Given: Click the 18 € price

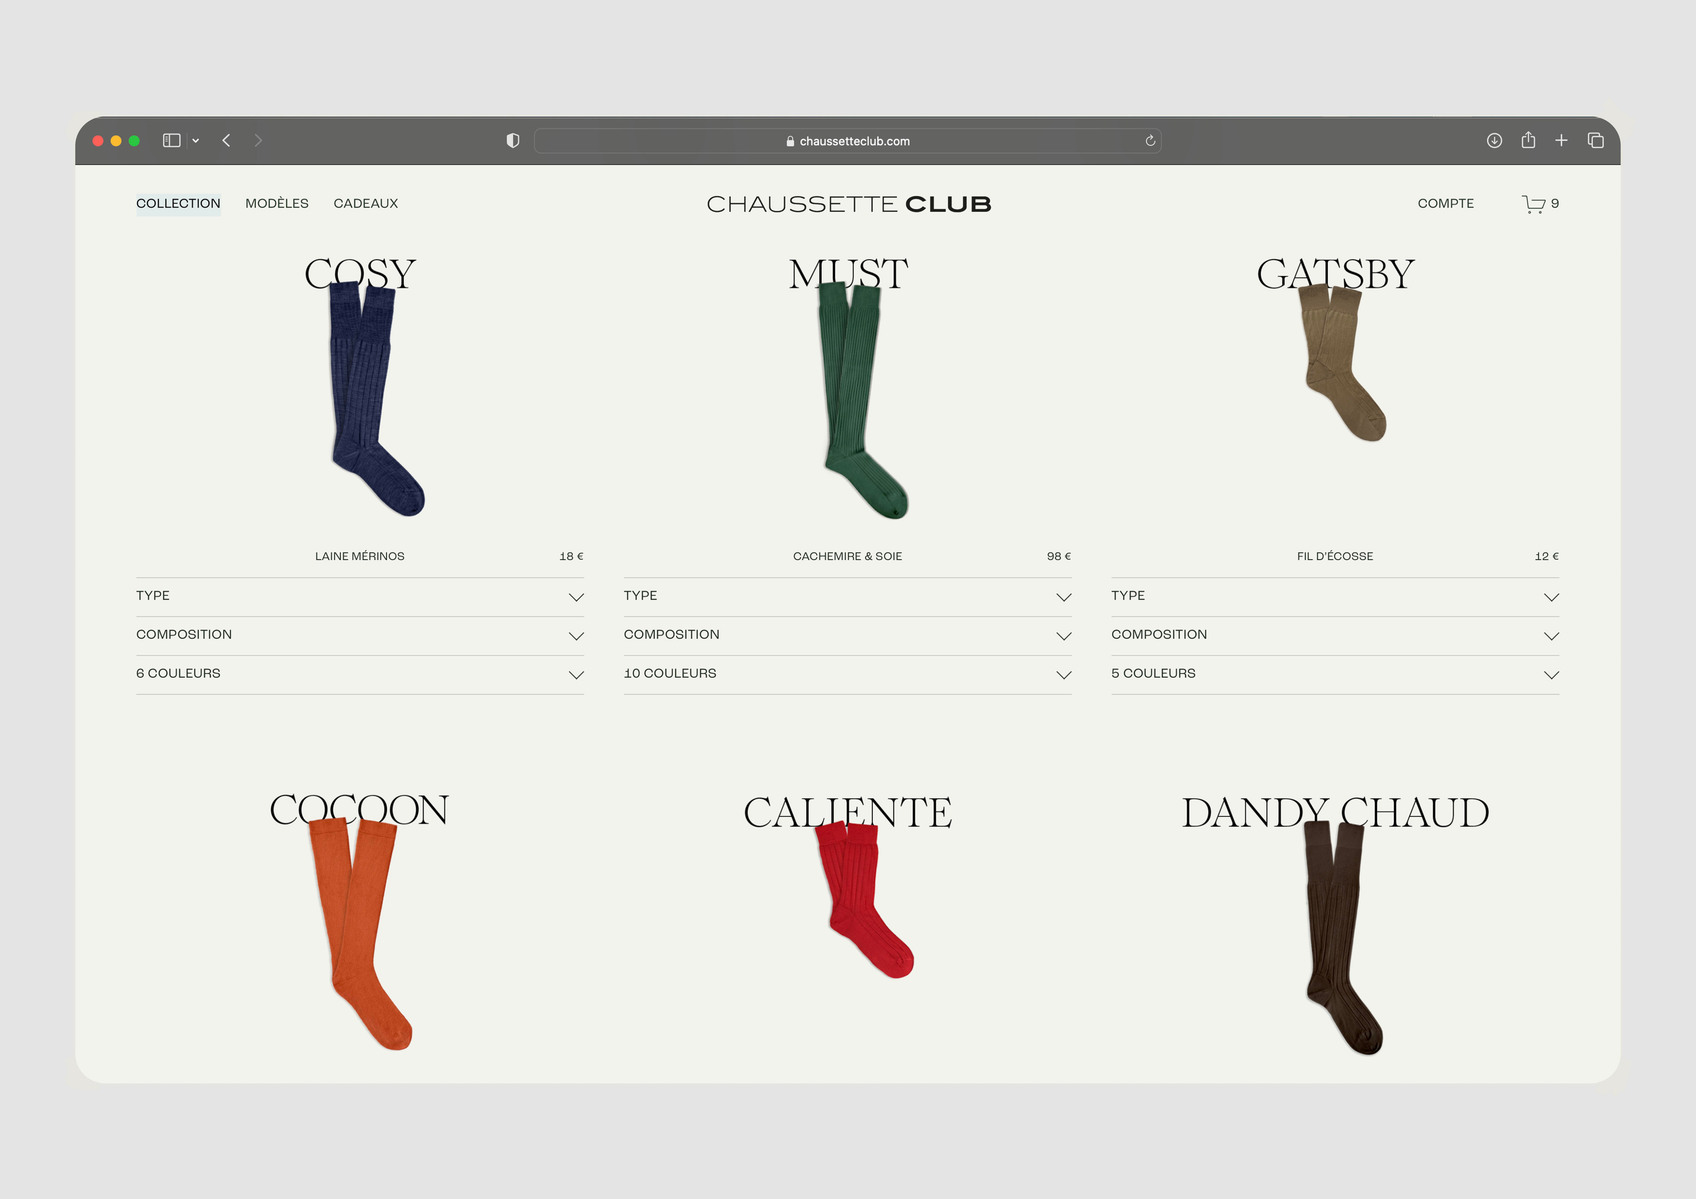Looking at the screenshot, I should [571, 556].
